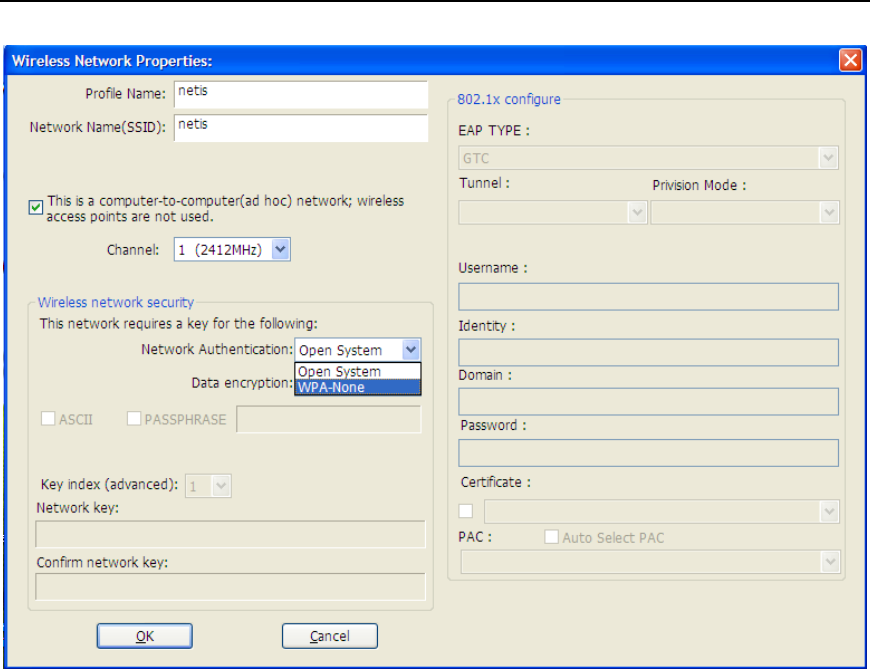Viewport: 870px width, 669px height.
Task: Click the OK button
Action: pyautogui.click(x=144, y=636)
